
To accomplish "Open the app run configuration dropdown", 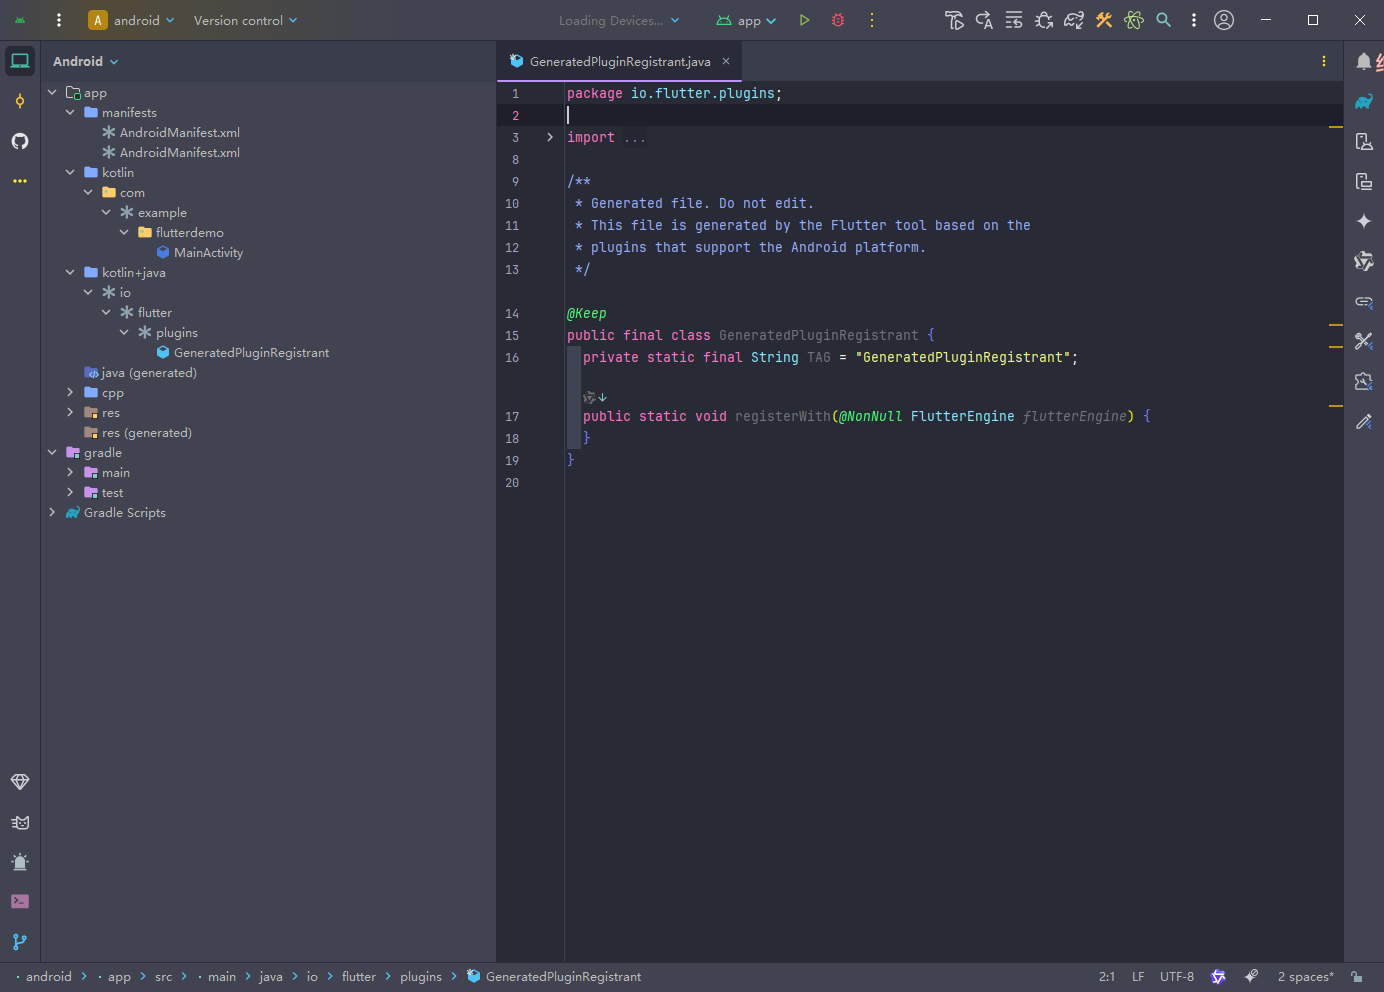I will point(747,20).
